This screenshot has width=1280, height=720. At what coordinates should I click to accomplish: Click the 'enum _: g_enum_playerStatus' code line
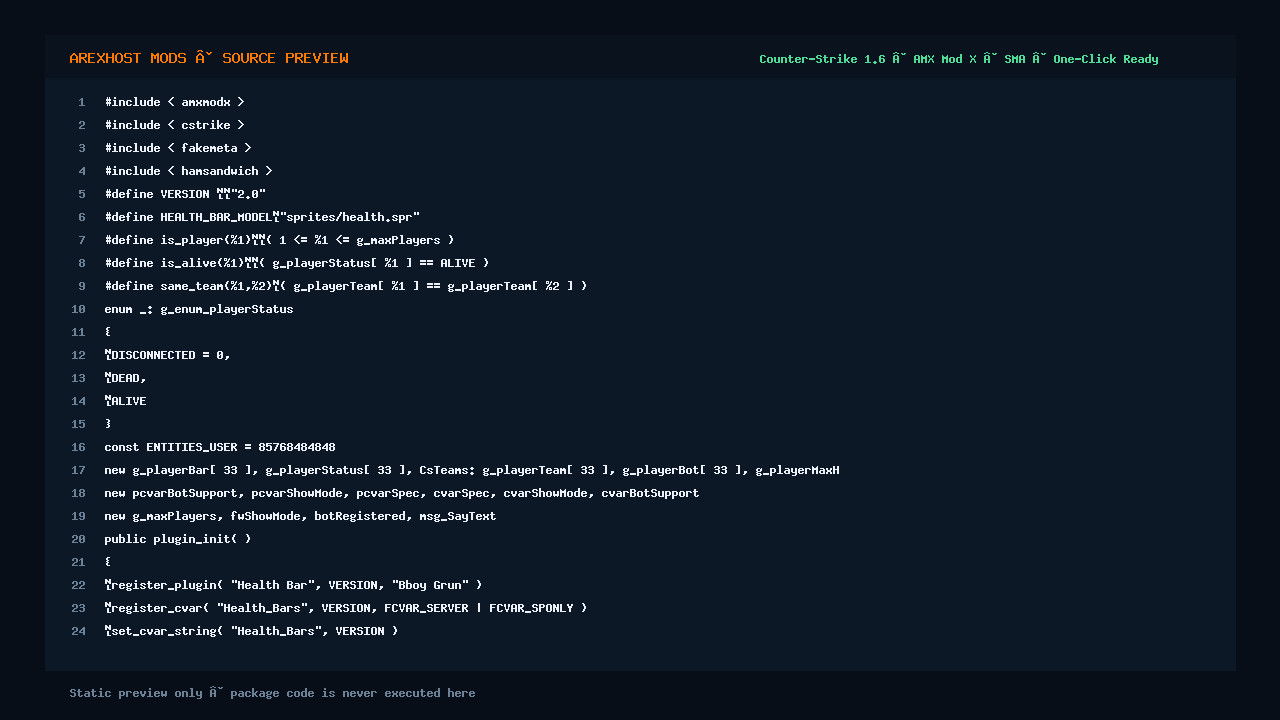tap(199, 309)
